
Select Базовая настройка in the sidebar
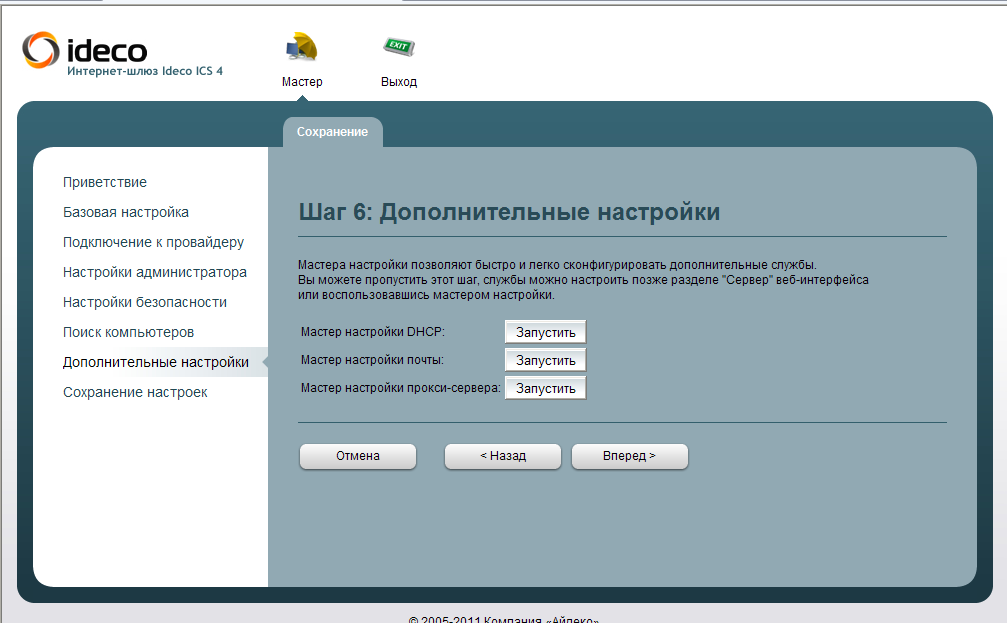[126, 212]
